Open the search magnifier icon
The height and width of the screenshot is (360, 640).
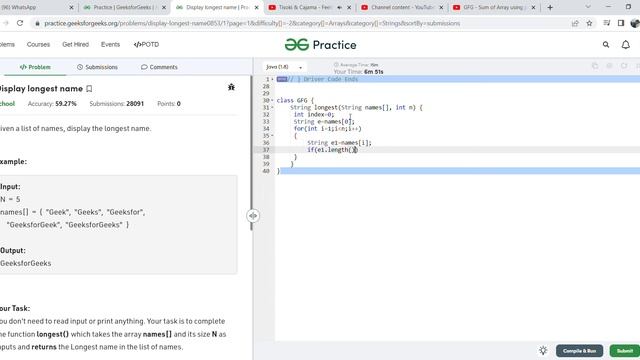tap(606, 44)
